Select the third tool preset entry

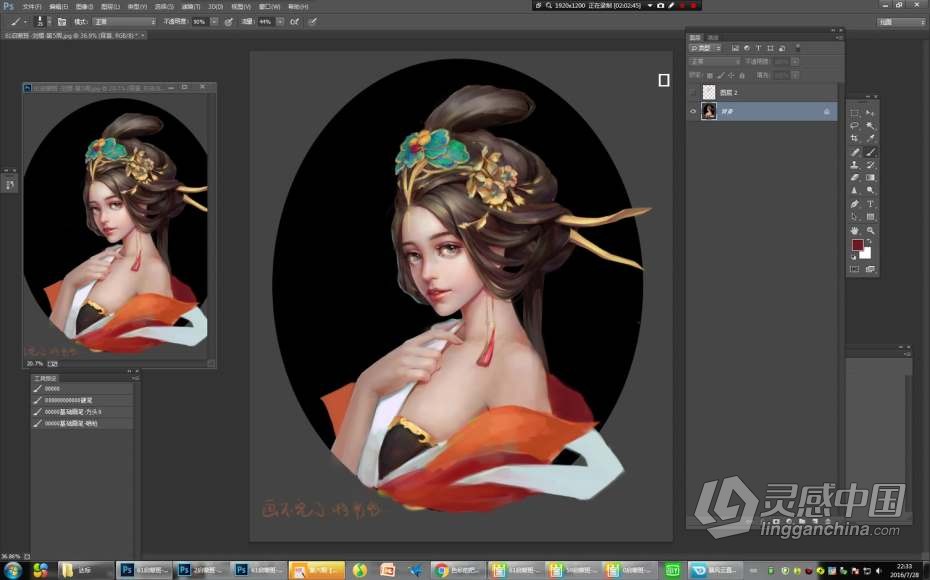pos(82,412)
